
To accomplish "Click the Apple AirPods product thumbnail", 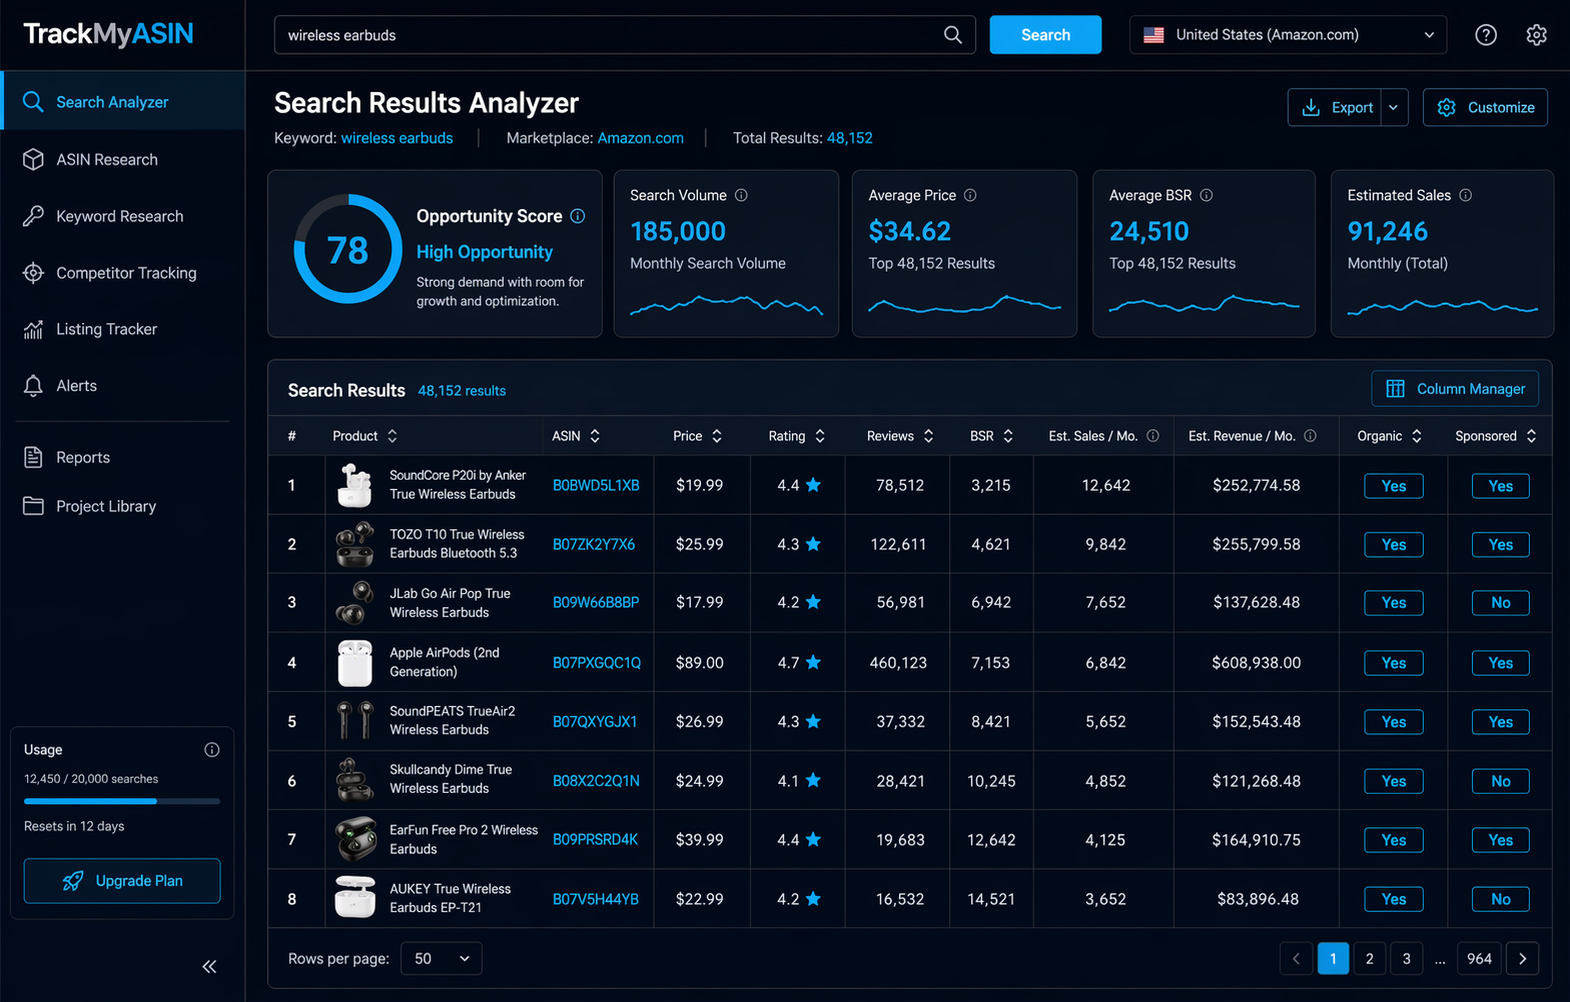I will (354, 663).
